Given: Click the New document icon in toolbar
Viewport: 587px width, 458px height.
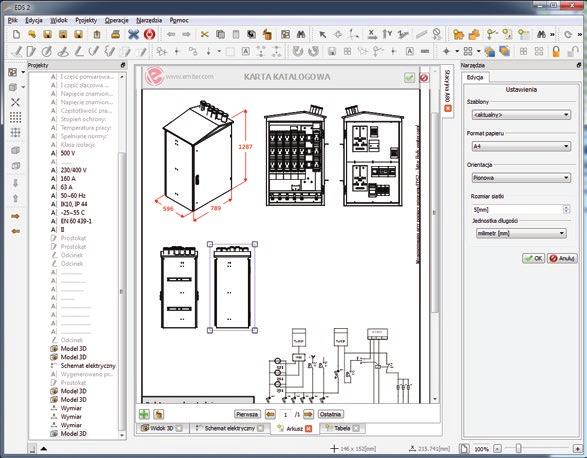Looking at the screenshot, I should tap(16, 34).
